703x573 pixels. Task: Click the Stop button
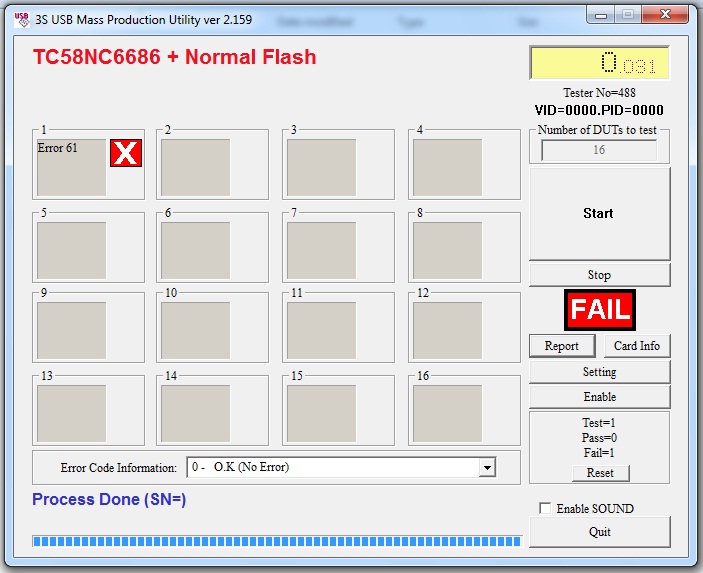[x=599, y=275]
